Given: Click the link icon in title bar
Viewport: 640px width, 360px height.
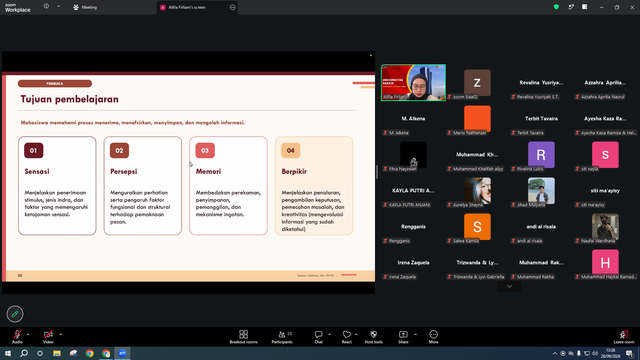Looking at the screenshot, I should (571, 7).
